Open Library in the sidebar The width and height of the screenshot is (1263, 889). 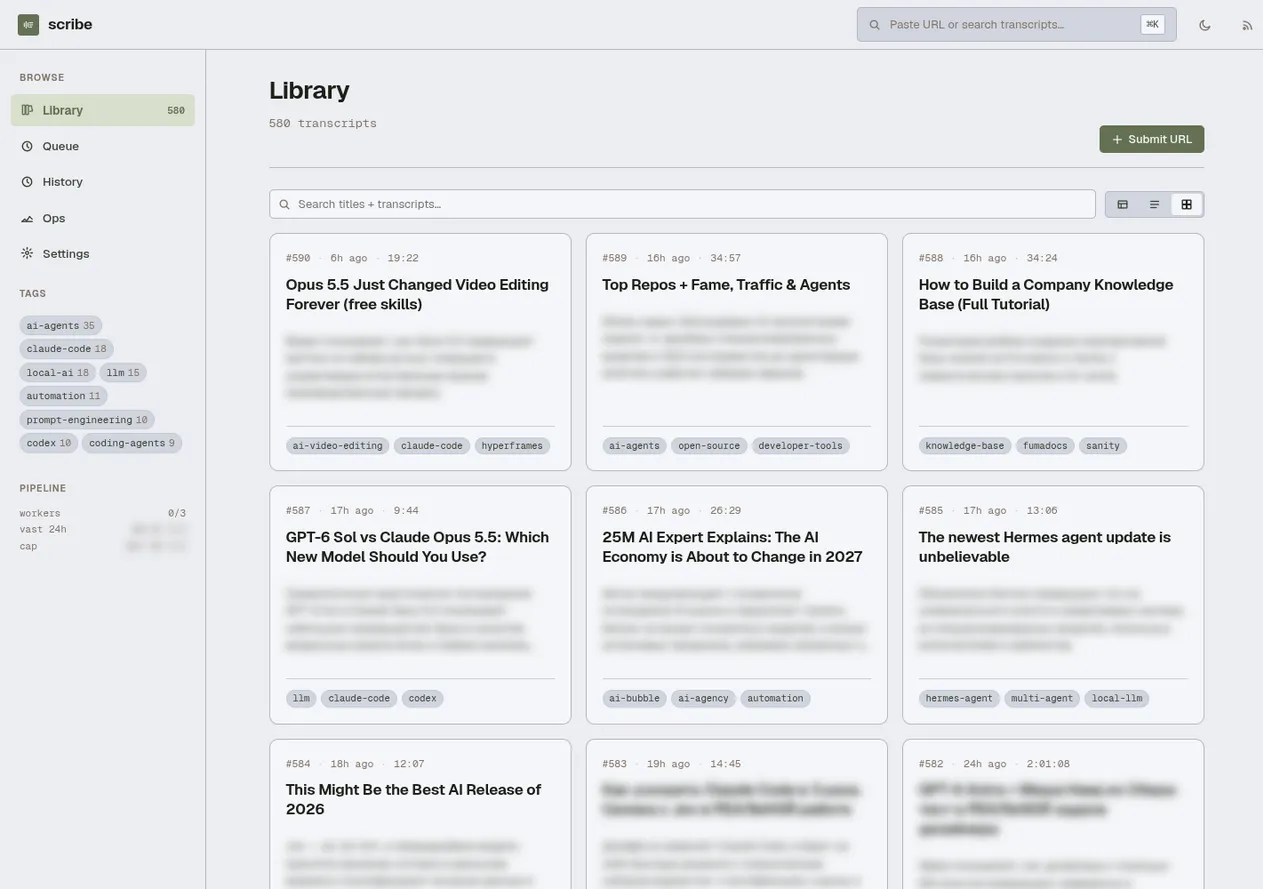pos(102,110)
